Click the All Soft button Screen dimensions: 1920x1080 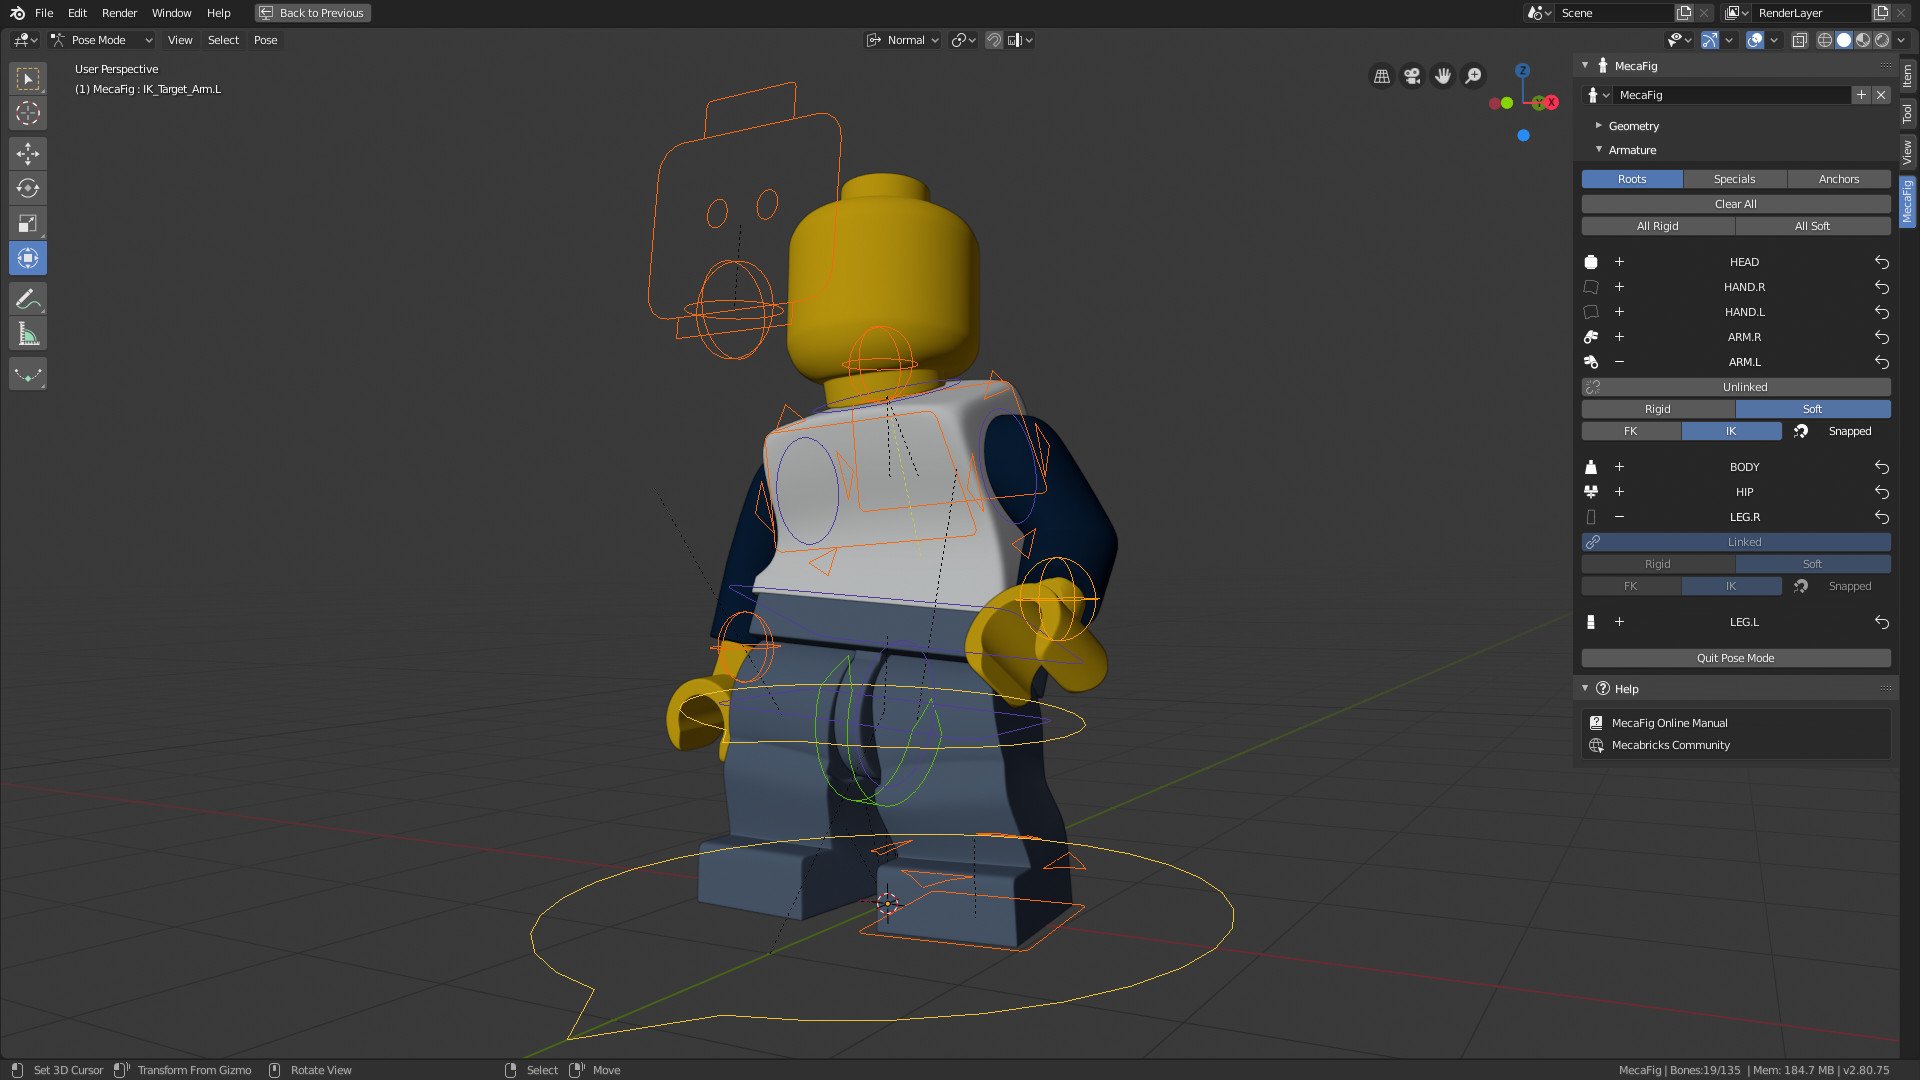coord(1813,226)
